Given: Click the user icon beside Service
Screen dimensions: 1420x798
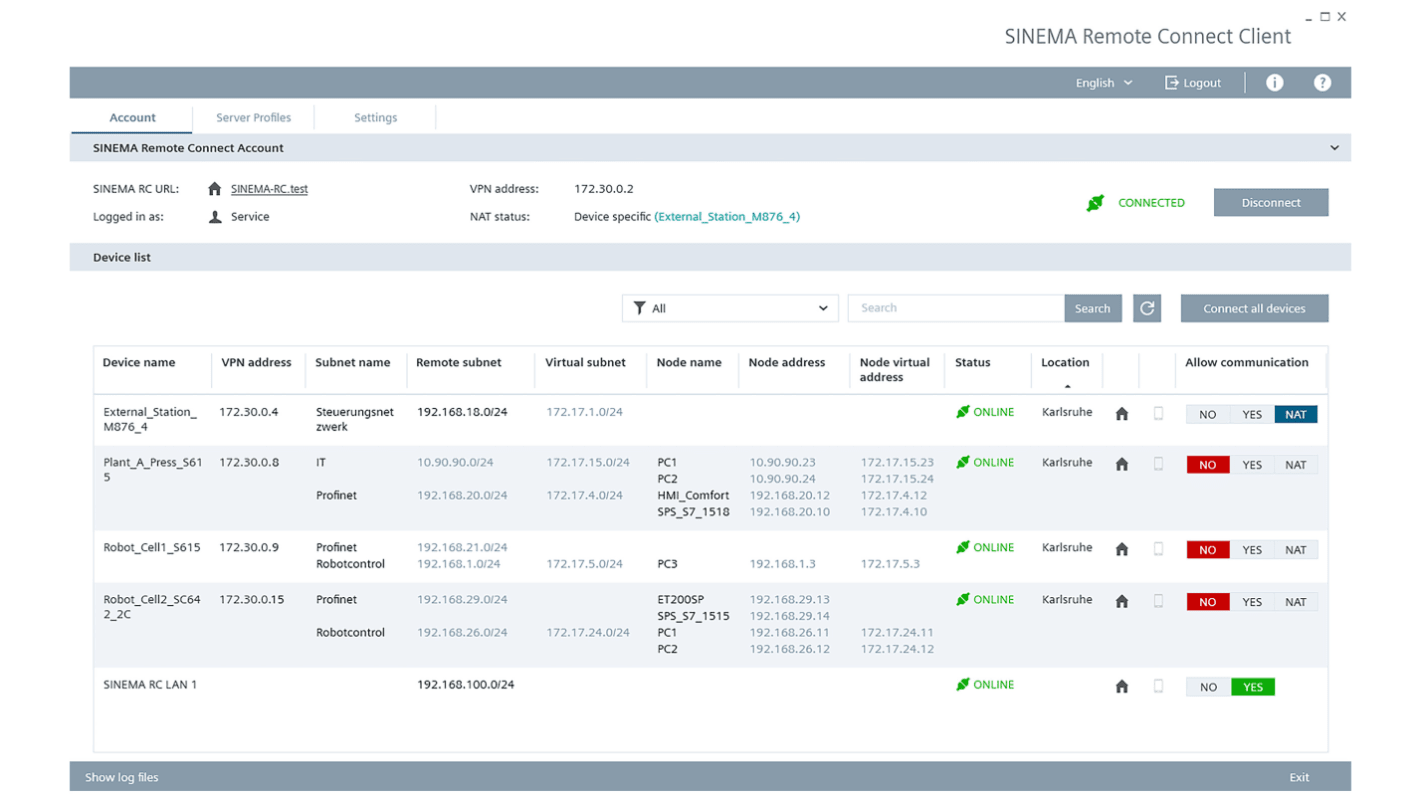Looking at the screenshot, I should pos(213,216).
